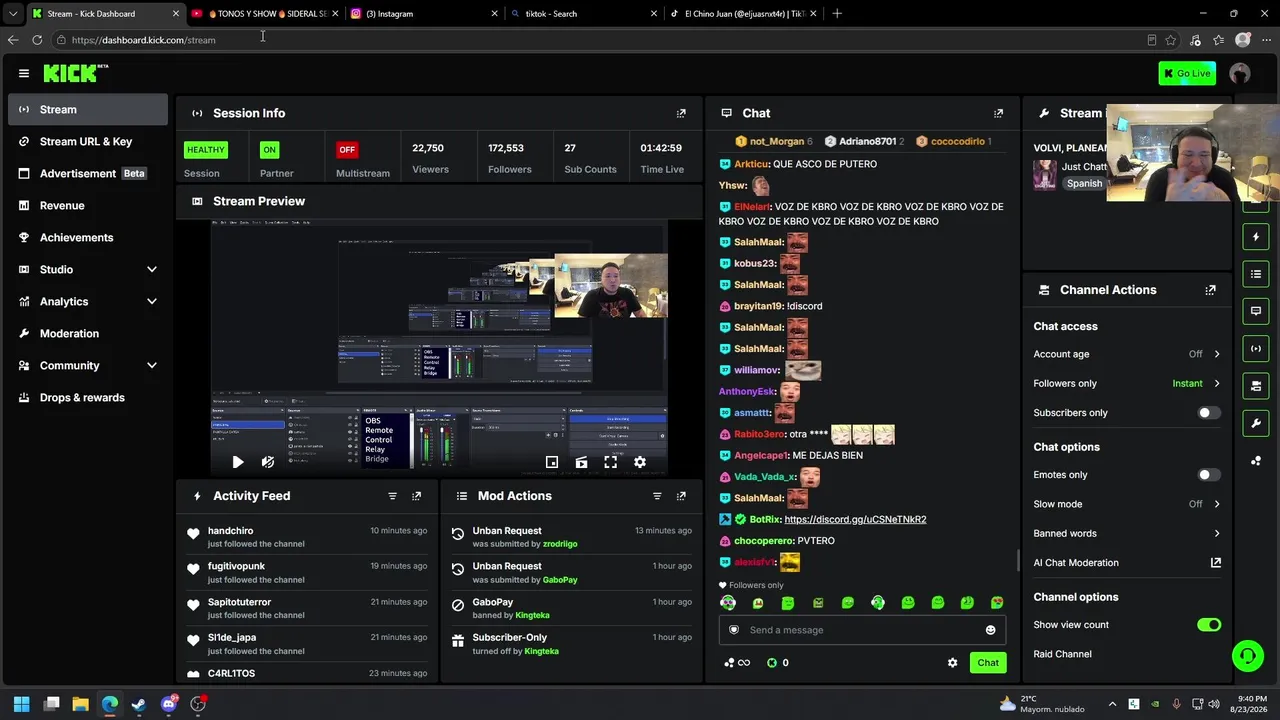
Task: Focus the Send a message field
Action: (862, 630)
